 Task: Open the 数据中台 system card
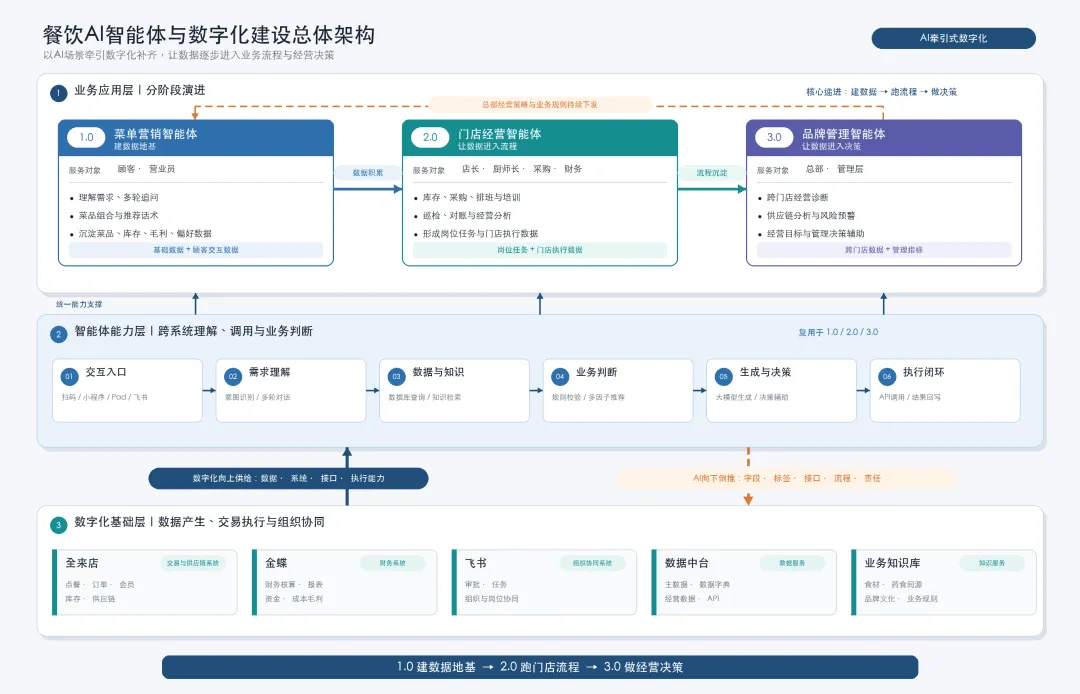(744, 582)
